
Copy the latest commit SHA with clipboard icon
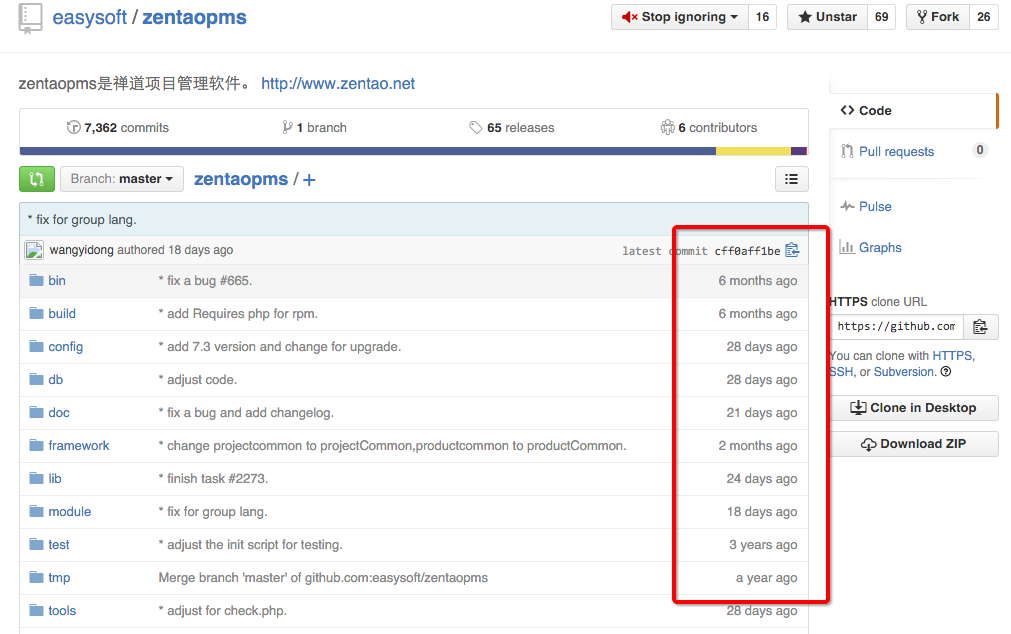click(x=792, y=250)
